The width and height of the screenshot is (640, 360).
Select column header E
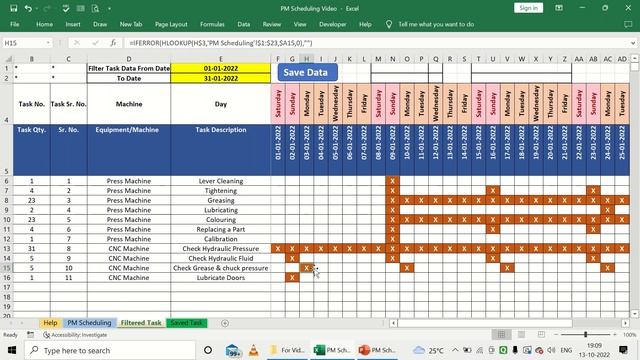point(220,59)
